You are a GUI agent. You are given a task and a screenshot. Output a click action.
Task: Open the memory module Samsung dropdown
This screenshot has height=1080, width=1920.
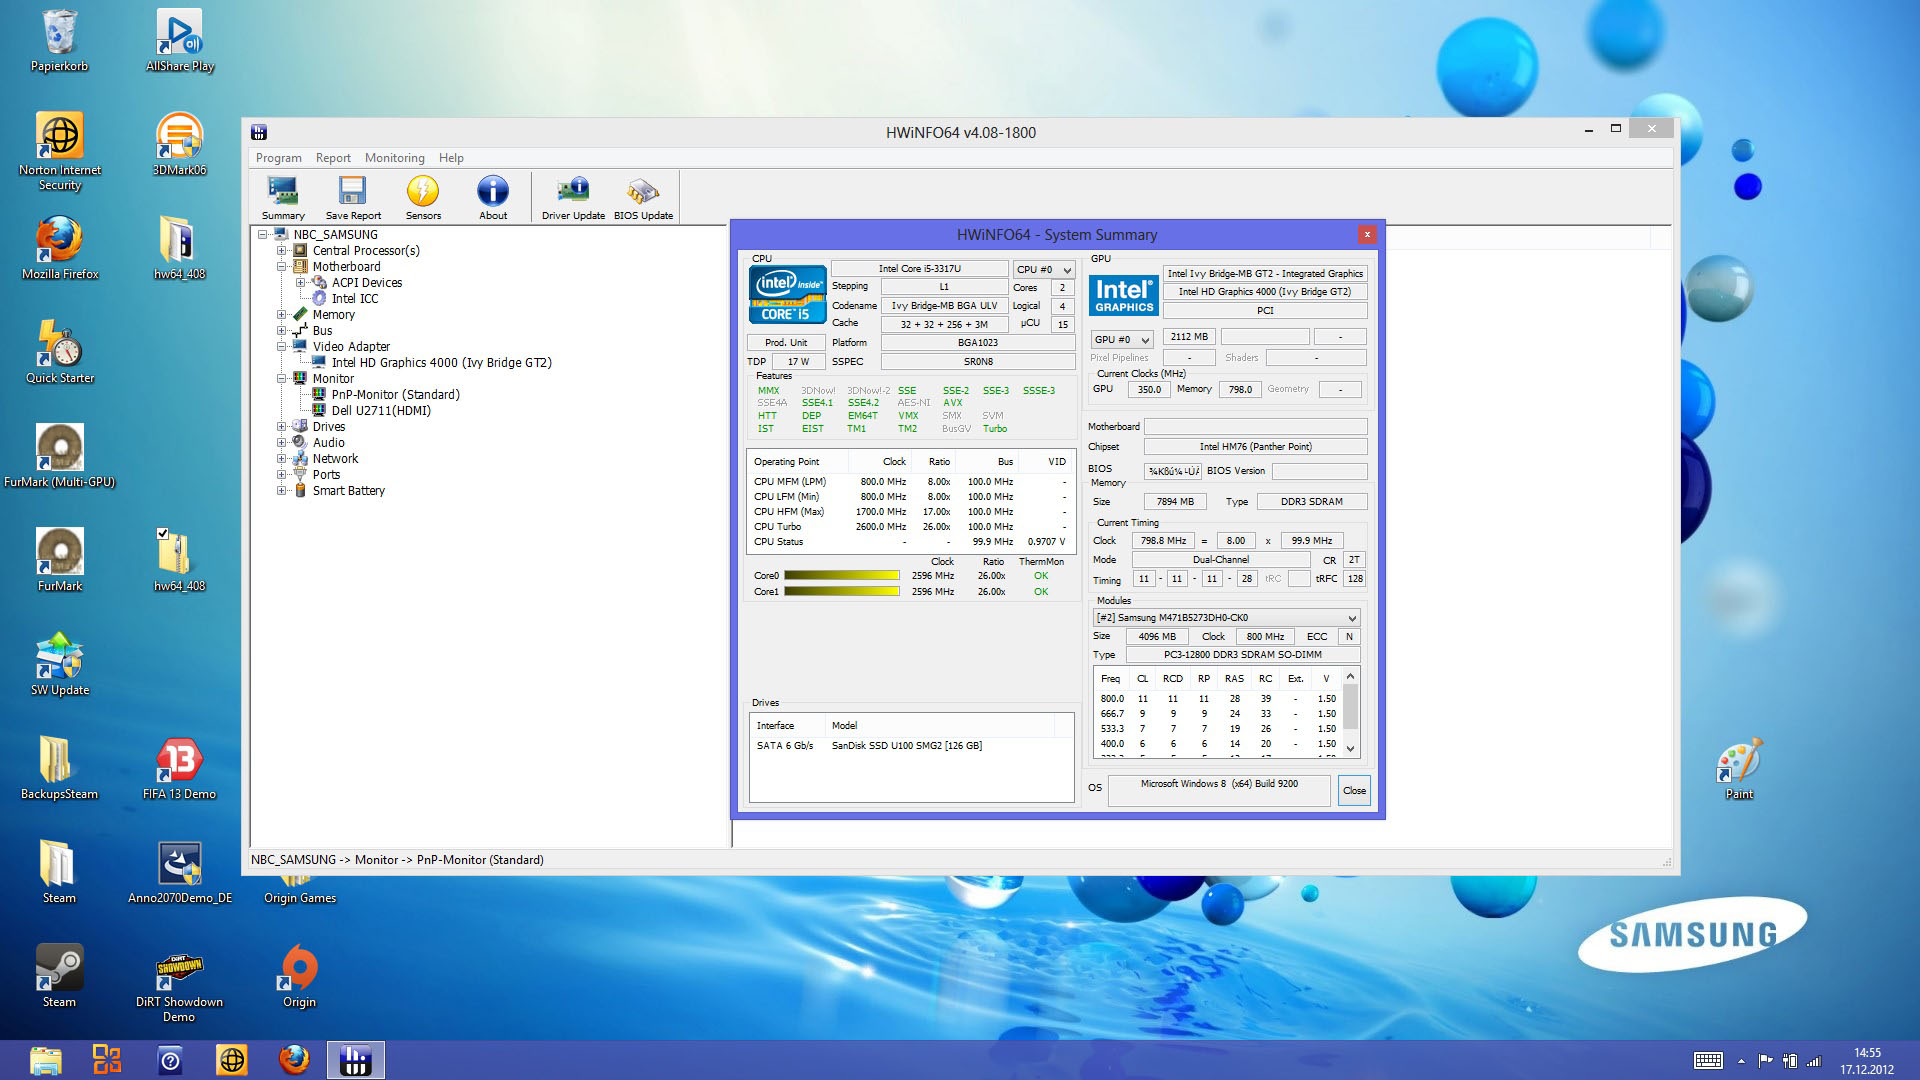click(x=1225, y=618)
